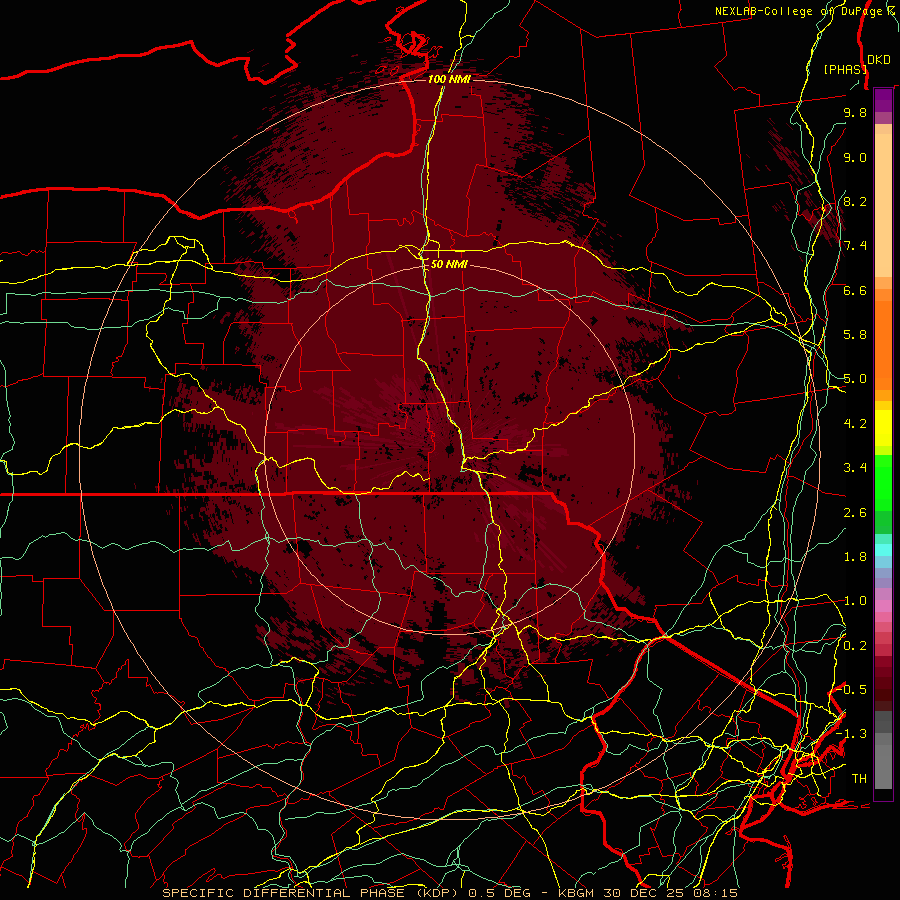This screenshot has width=900, height=900.
Task: Click the 2.6 scale value
Action: 855,513
